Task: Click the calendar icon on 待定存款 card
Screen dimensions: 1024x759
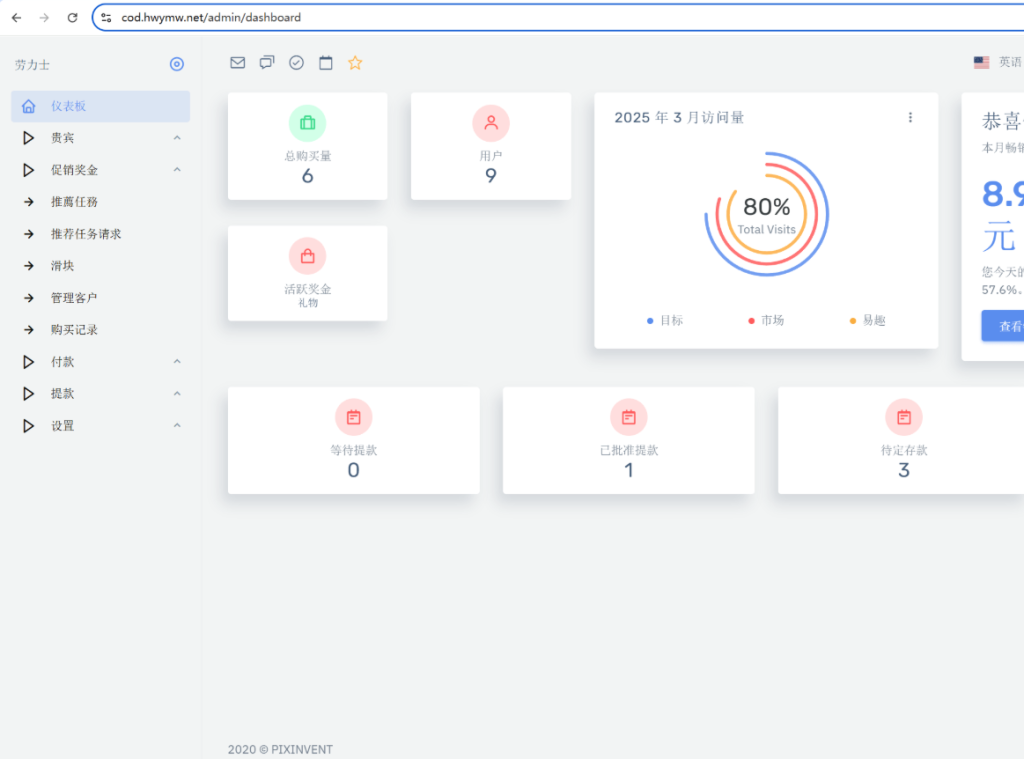Action: pyautogui.click(x=904, y=417)
